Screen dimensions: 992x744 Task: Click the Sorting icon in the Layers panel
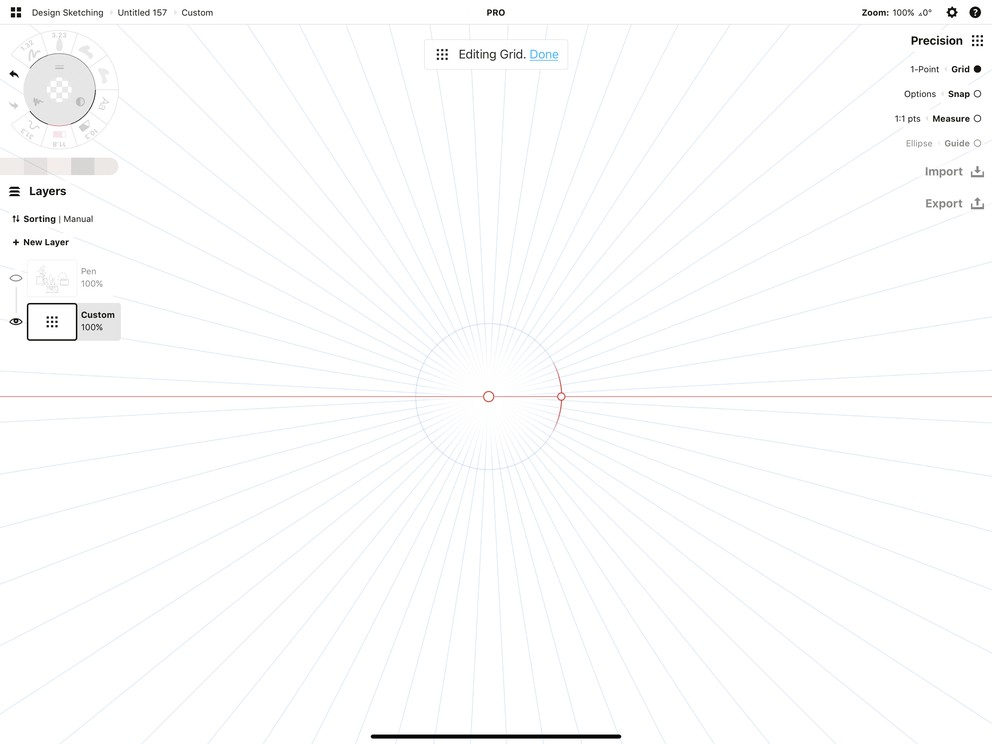click(x=14, y=218)
